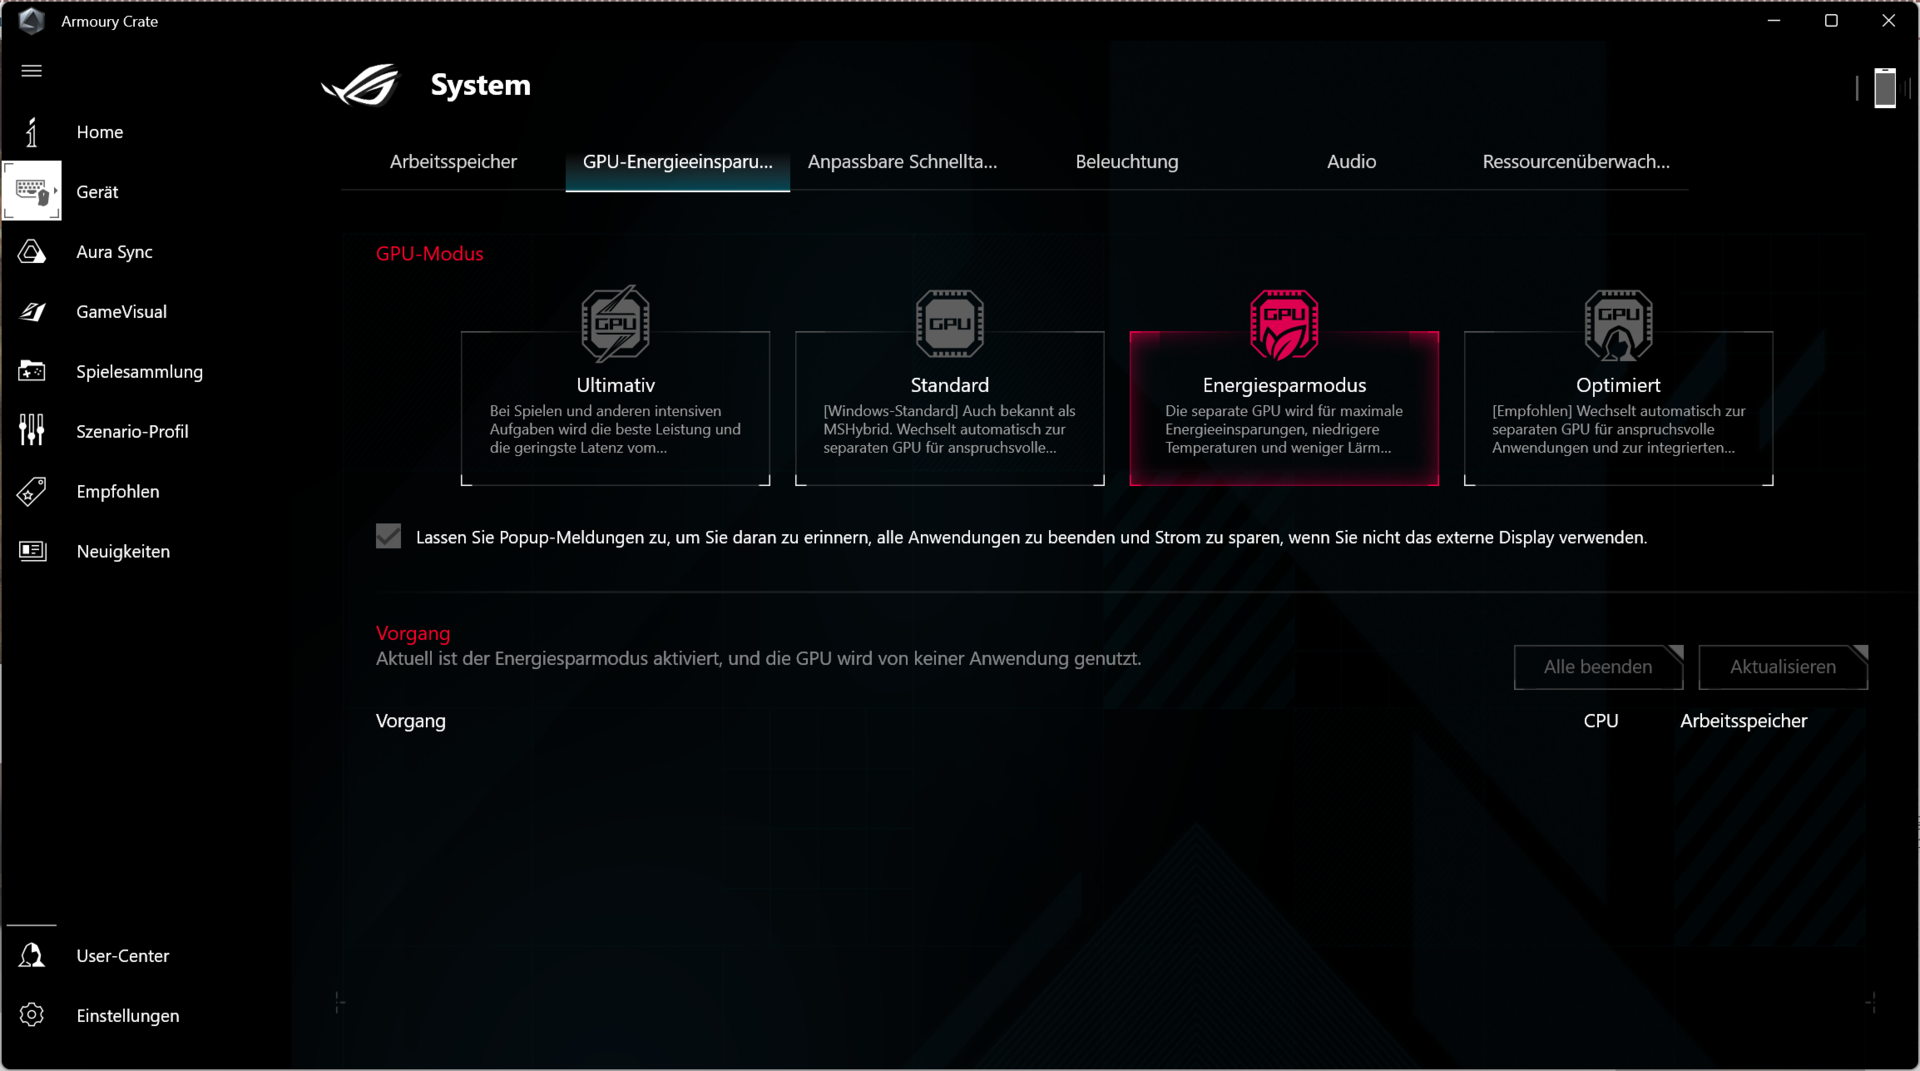Click the Empfohlen tag icon

pyautogui.click(x=32, y=491)
